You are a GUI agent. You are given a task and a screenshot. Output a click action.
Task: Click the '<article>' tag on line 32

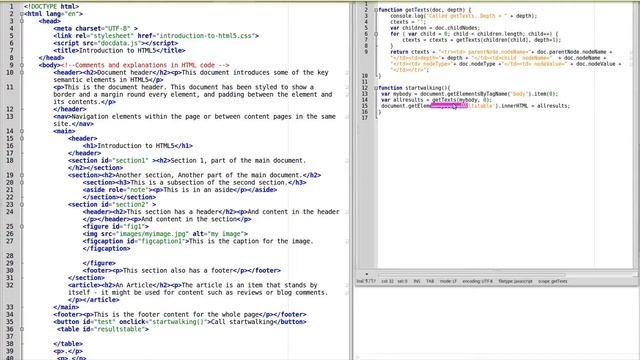click(84, 286)
